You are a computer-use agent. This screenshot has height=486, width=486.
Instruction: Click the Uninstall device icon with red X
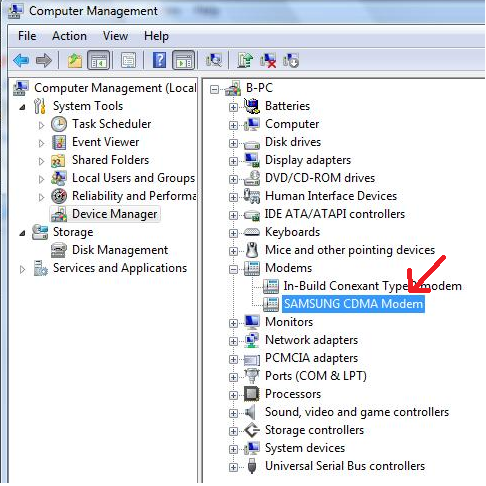(268, 61)
